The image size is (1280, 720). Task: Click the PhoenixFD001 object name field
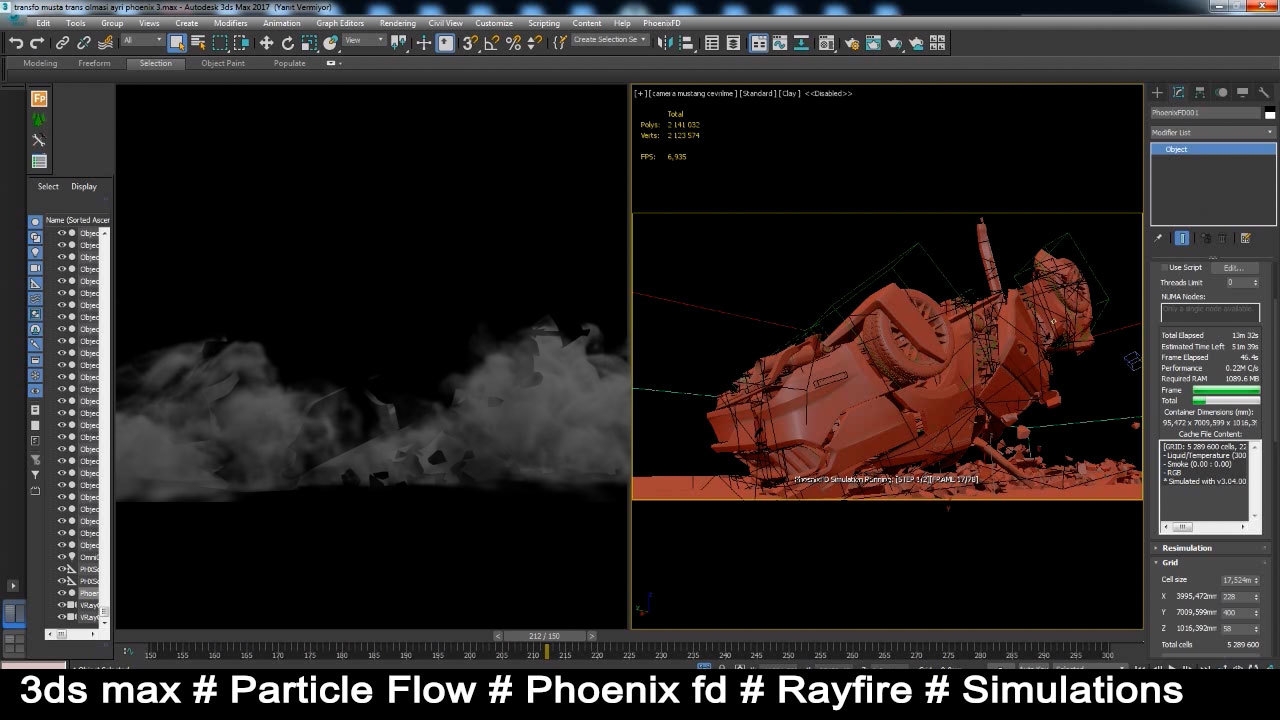pos(1206,113)
